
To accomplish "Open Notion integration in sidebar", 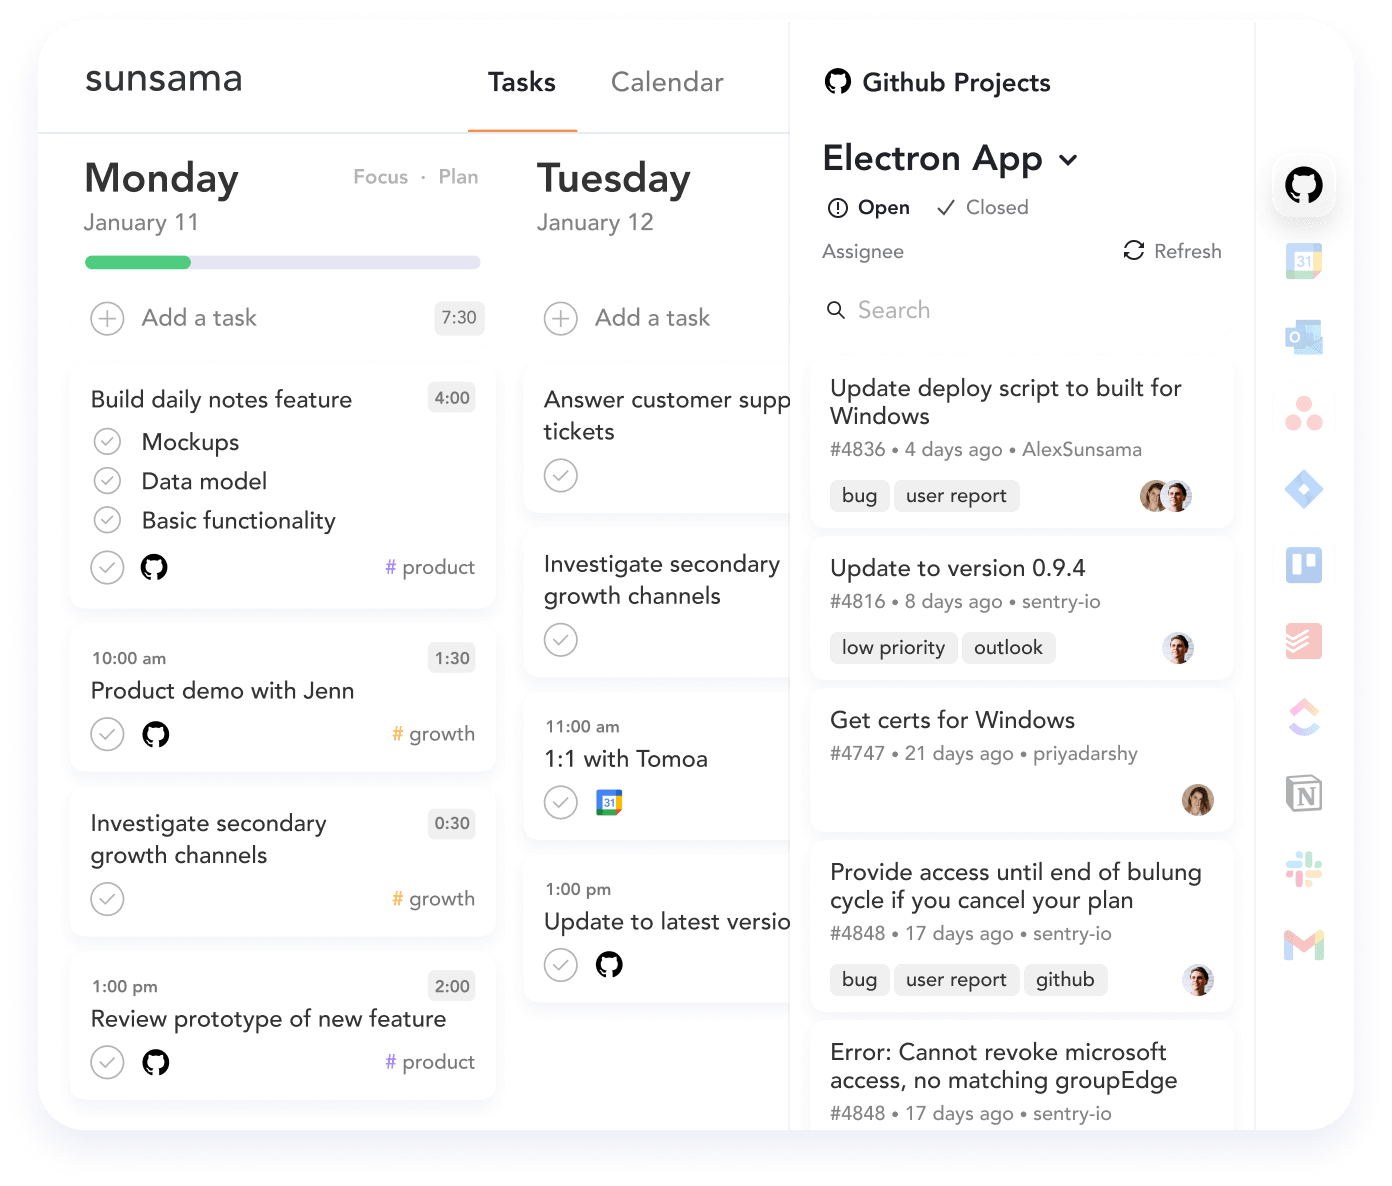I will 1303,794.
